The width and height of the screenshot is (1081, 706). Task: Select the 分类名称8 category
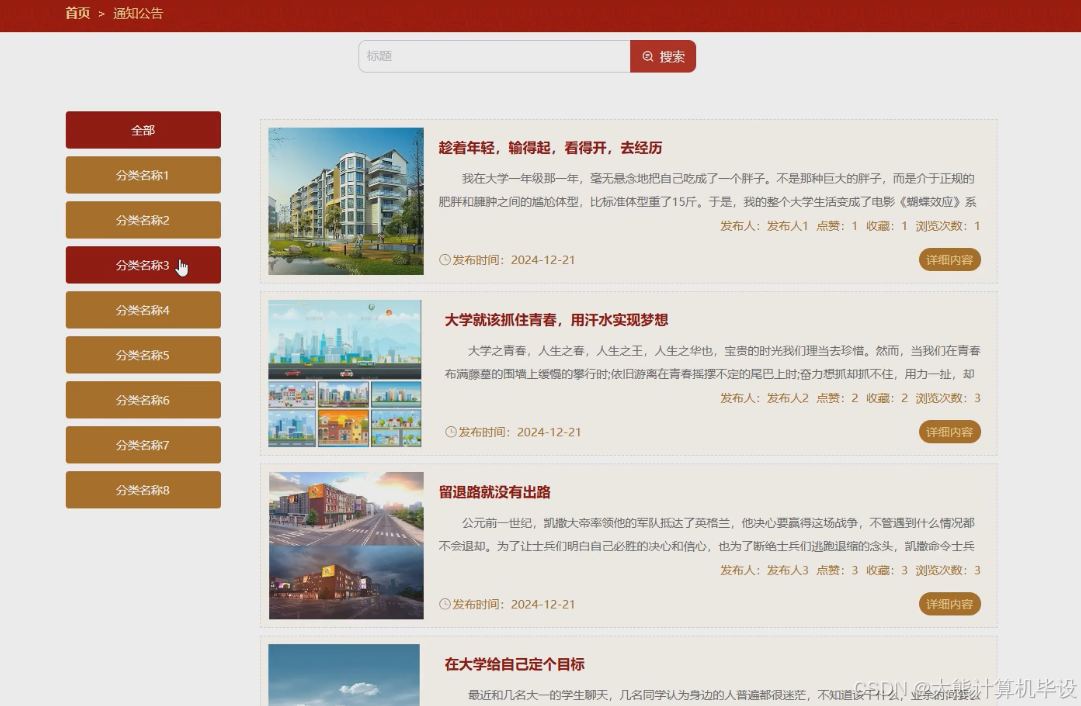pos(143,490)
